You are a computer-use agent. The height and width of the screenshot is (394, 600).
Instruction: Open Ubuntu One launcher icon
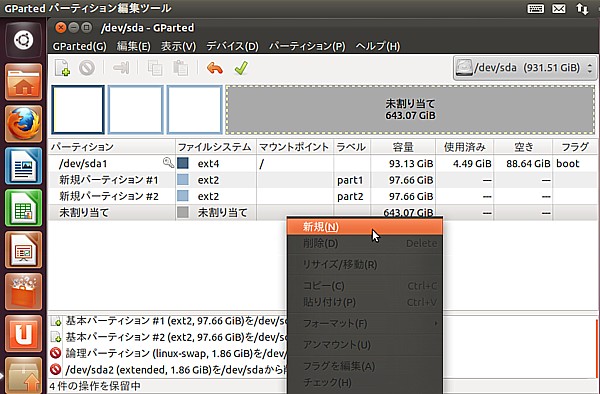(x=24, y=334)
